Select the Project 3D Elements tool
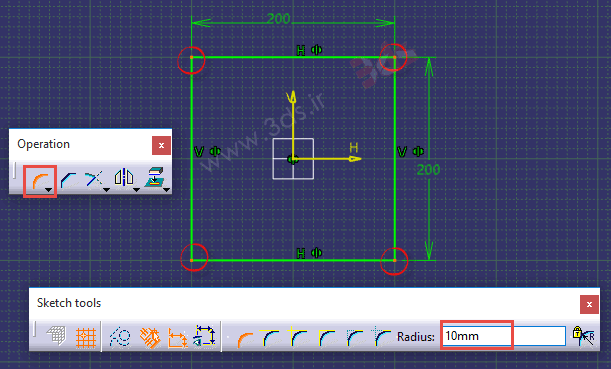611x369 pixels. point(154,178)
